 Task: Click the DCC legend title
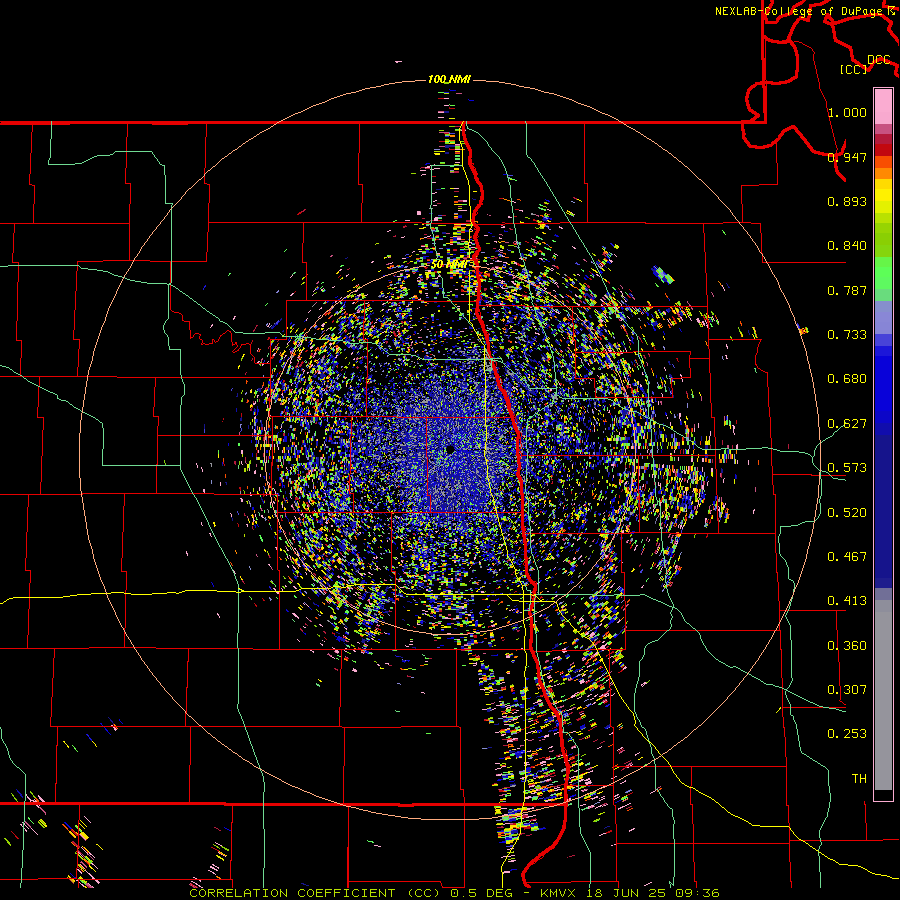(879, 60)
